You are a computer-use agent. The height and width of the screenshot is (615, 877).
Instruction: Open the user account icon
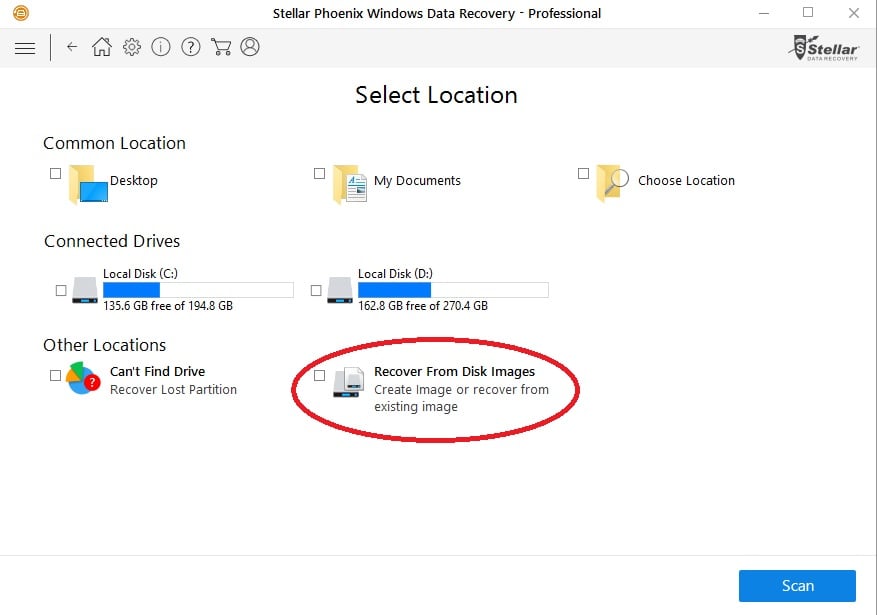pyautogui.click(x=250, y=47)
